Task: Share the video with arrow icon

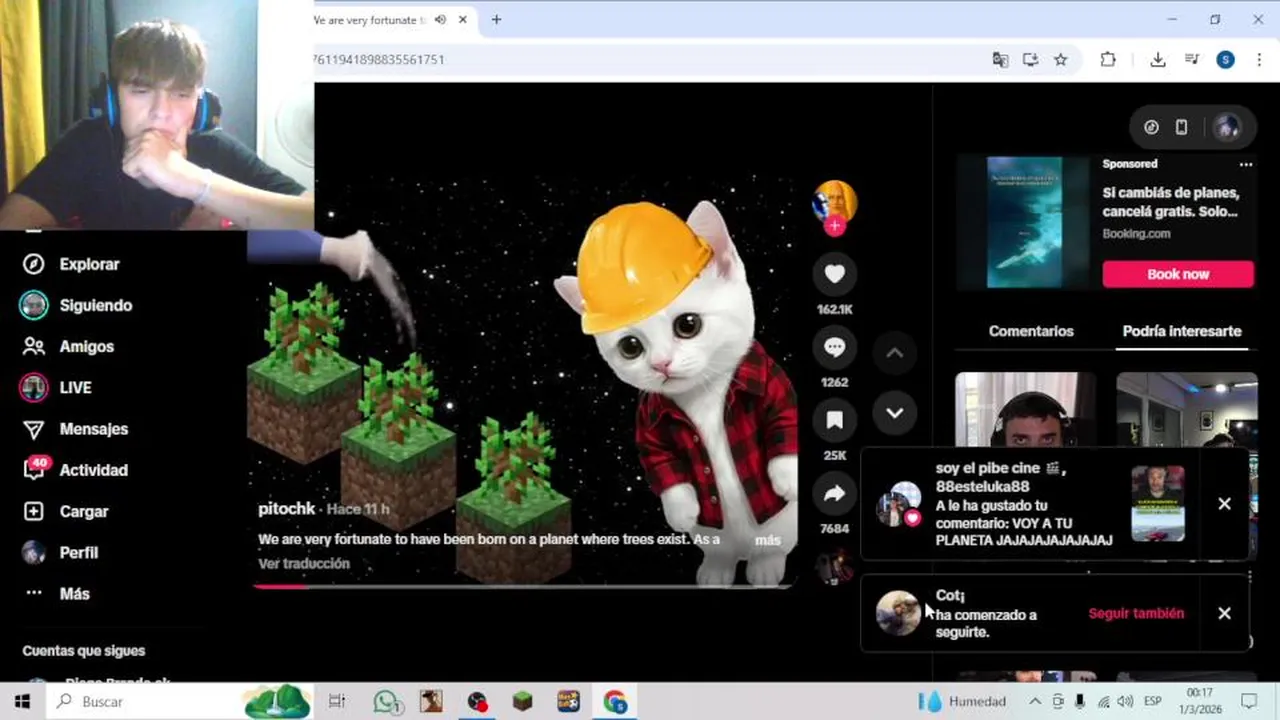Action: (x=835, y=493)
